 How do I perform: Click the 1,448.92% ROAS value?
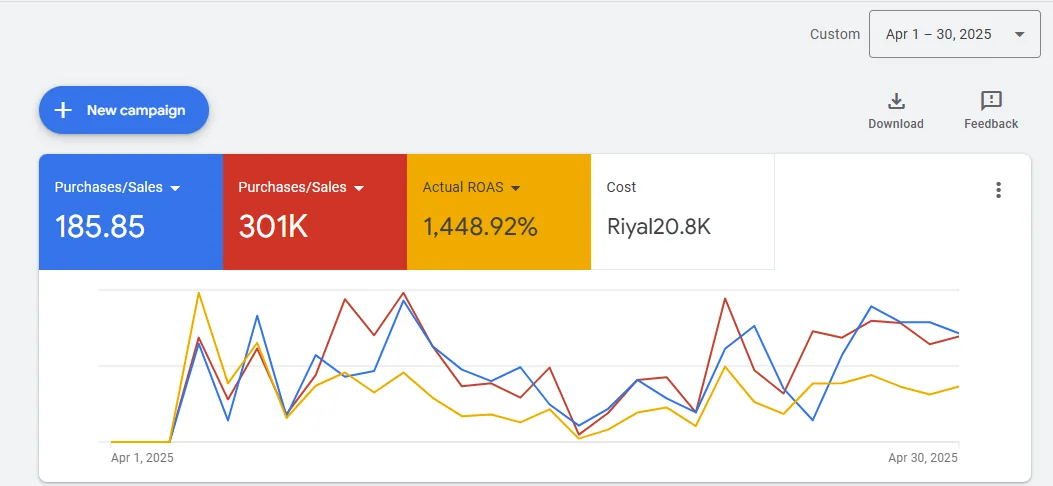[480, 227]
